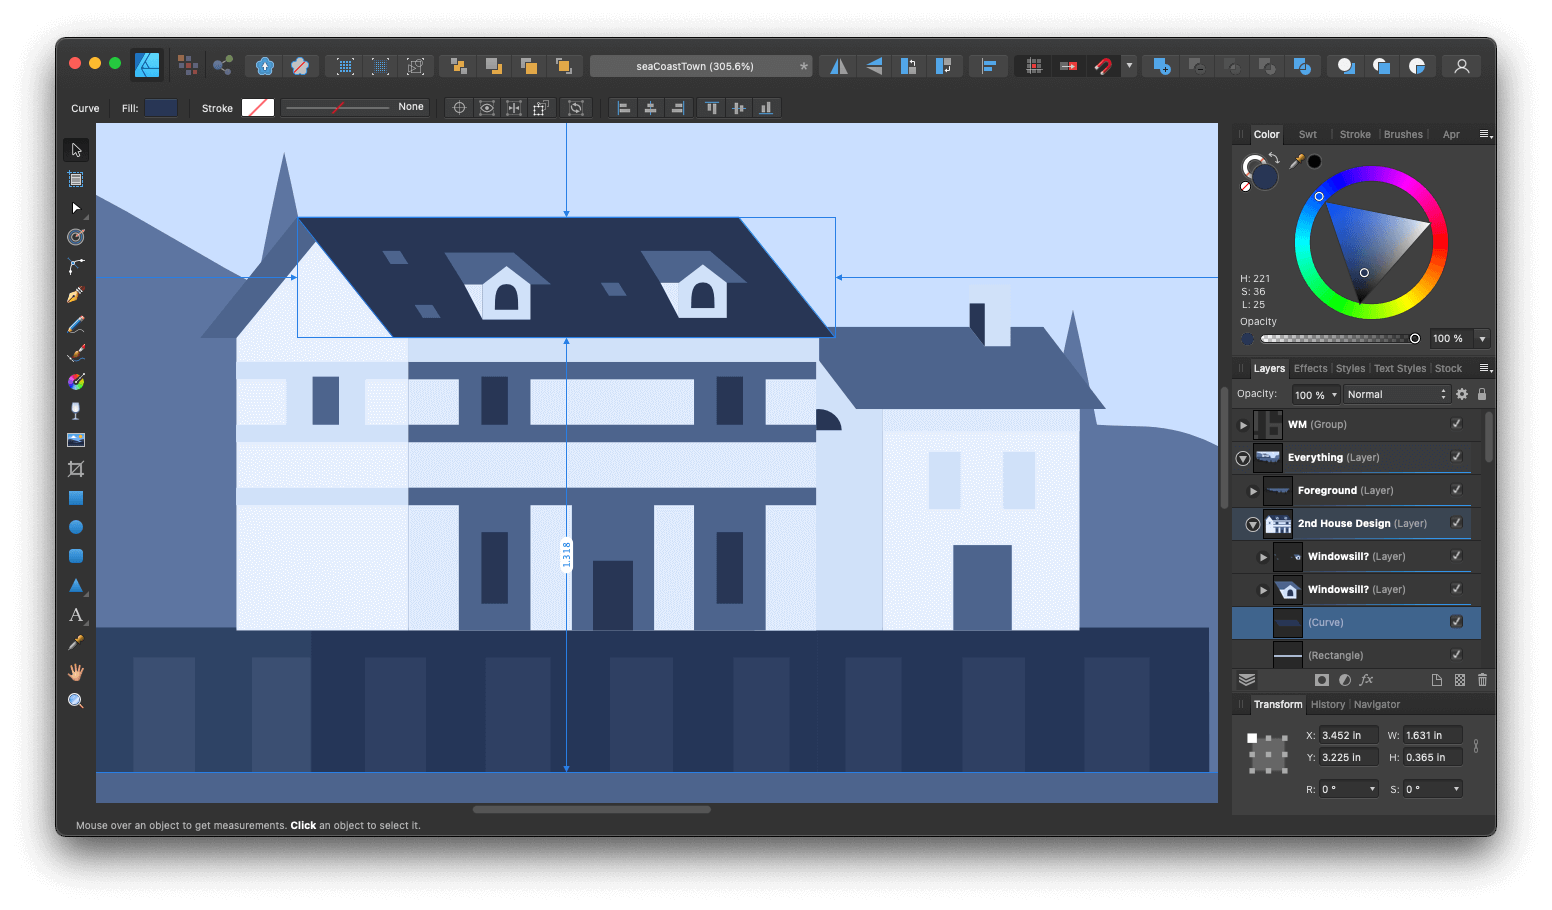The width and height of the screenshot is (1552, 910).
Task: Toggle snapping with the magnet icon
Action: coord(1103,65)
